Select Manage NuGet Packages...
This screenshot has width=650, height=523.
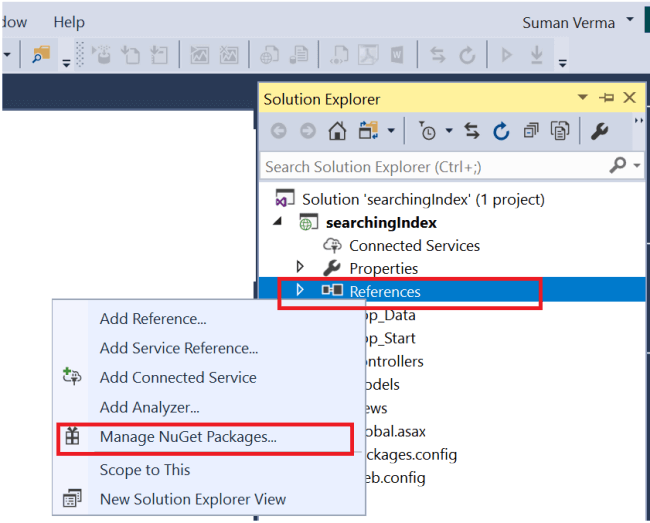tap(188, 437)
